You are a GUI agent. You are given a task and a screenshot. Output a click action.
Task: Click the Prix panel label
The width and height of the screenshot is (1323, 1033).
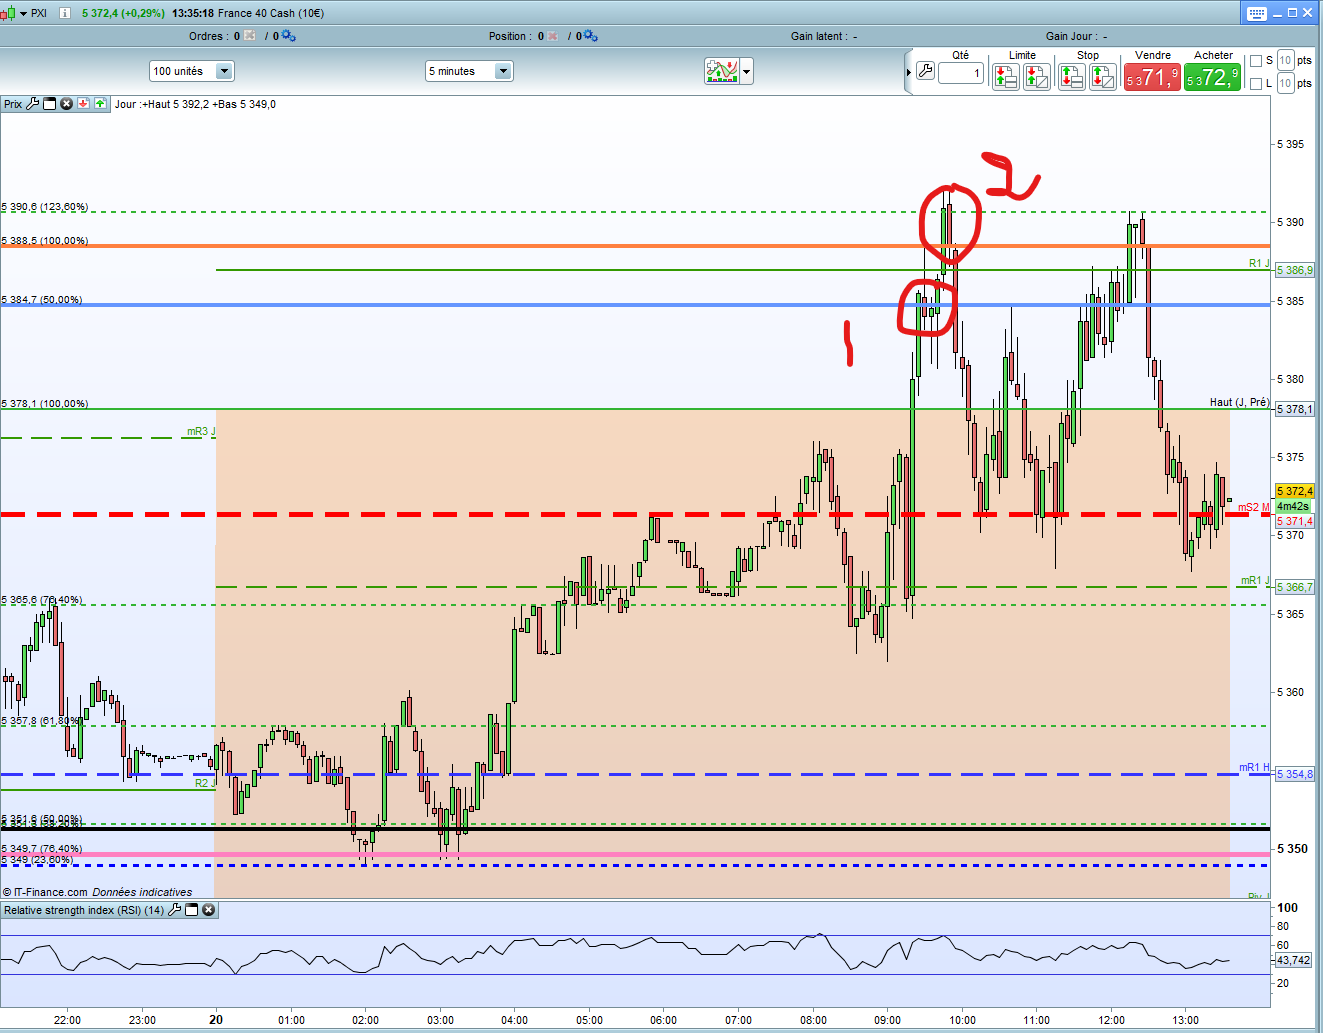[x=13, y=104]
